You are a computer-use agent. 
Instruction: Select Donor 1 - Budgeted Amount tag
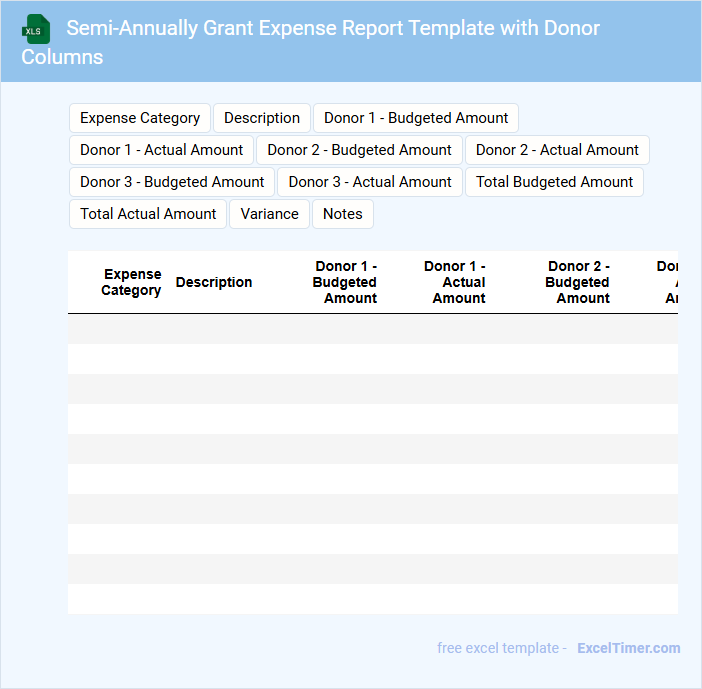click(416, 118)
